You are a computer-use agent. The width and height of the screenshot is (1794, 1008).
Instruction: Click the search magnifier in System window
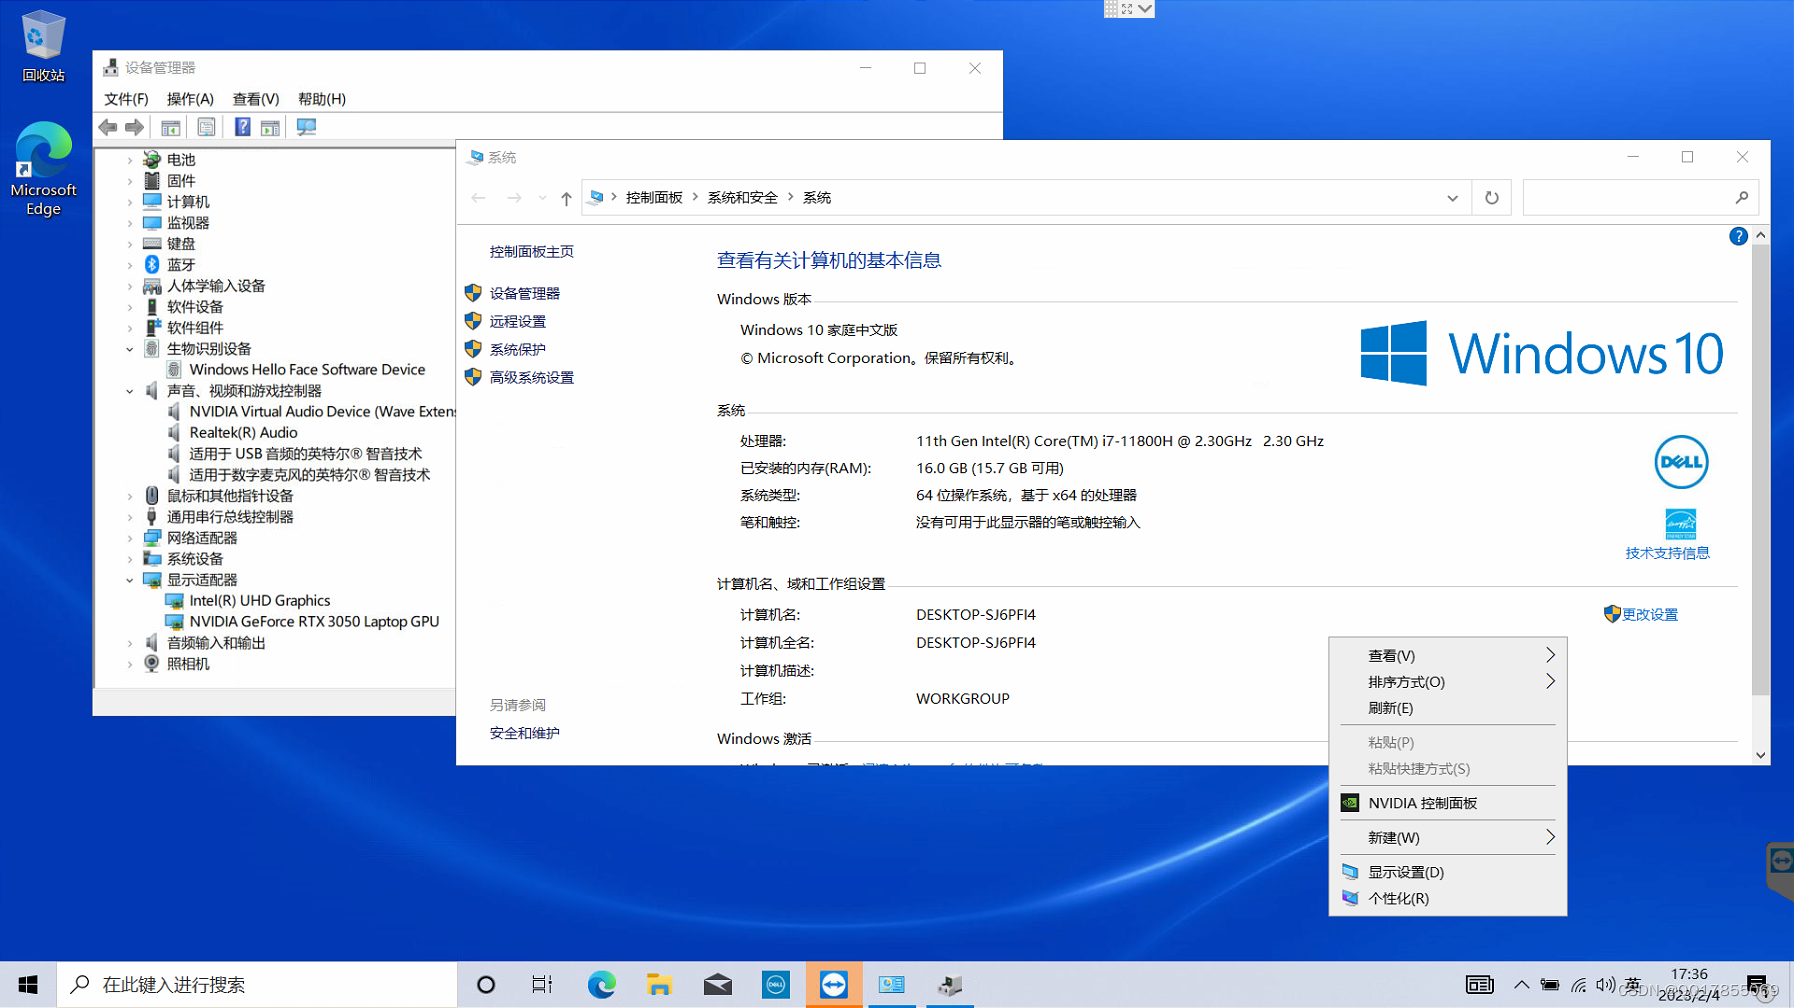[x=1741, y=198]
